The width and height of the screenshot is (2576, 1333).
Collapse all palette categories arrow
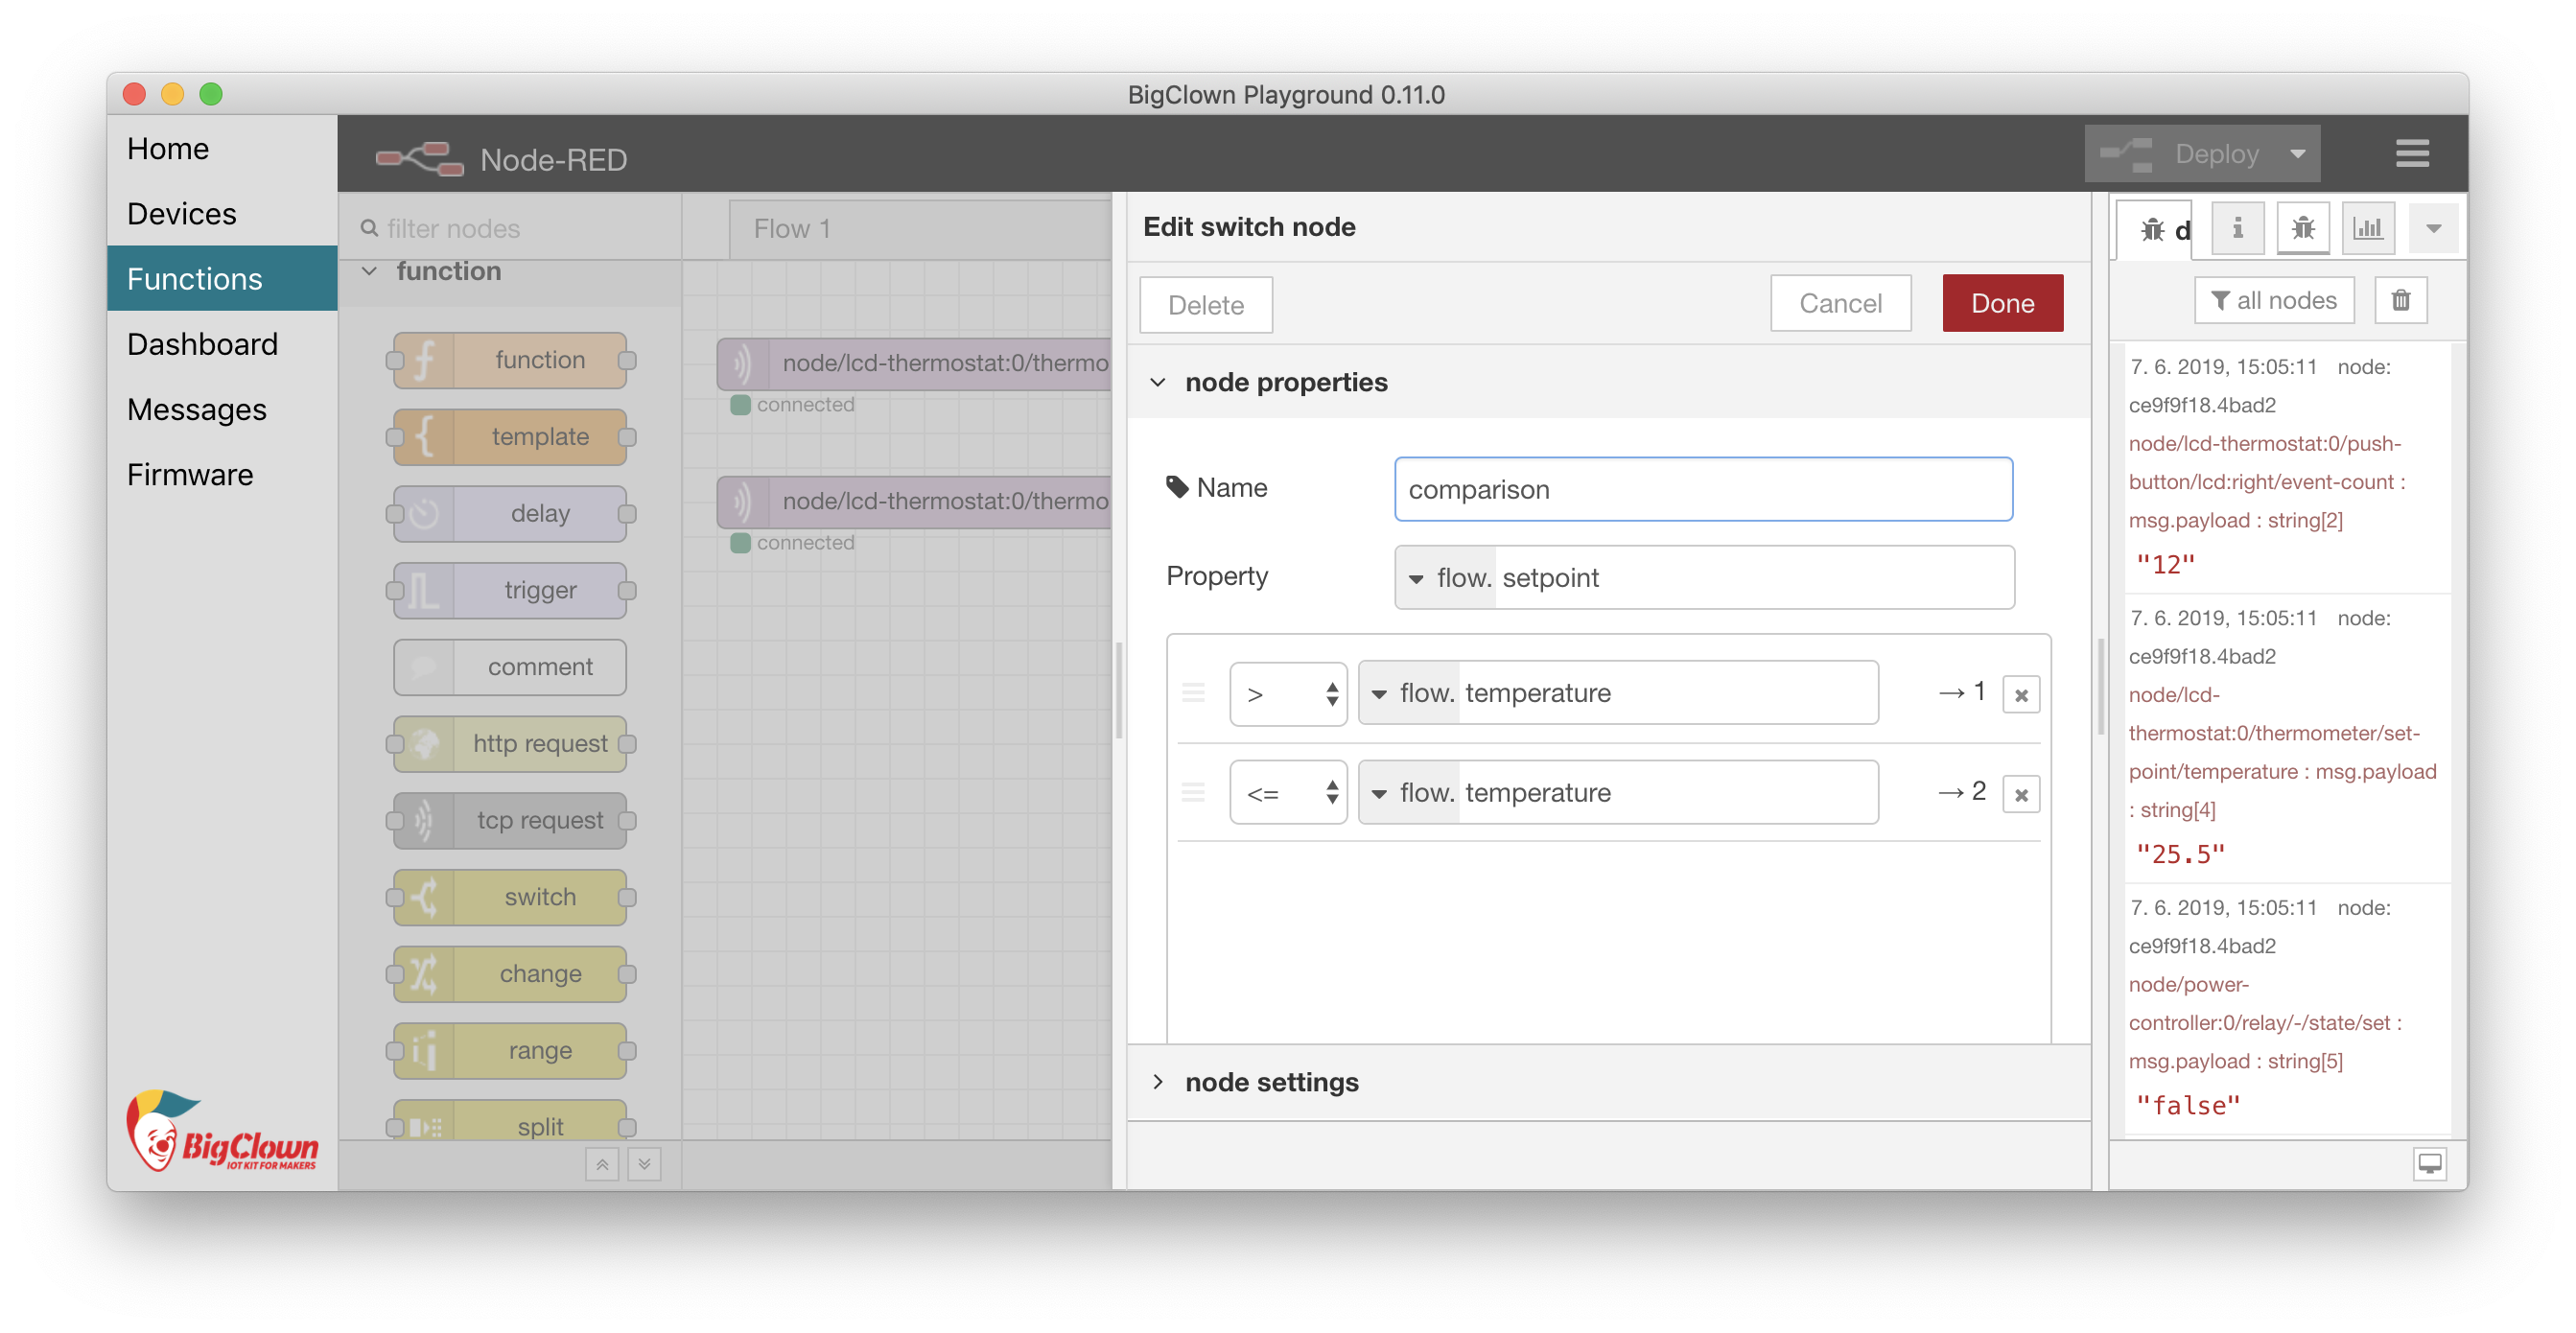(x=602, y=1164)
